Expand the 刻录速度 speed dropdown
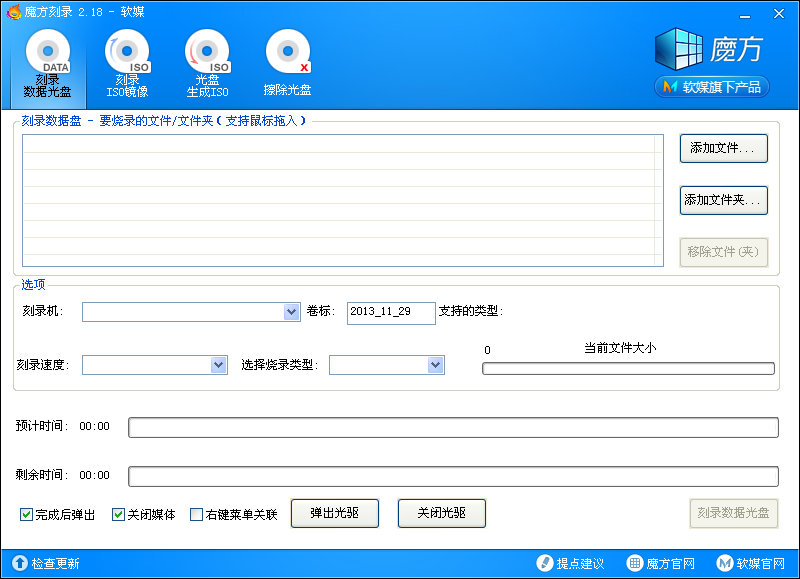 pos(219,365)
